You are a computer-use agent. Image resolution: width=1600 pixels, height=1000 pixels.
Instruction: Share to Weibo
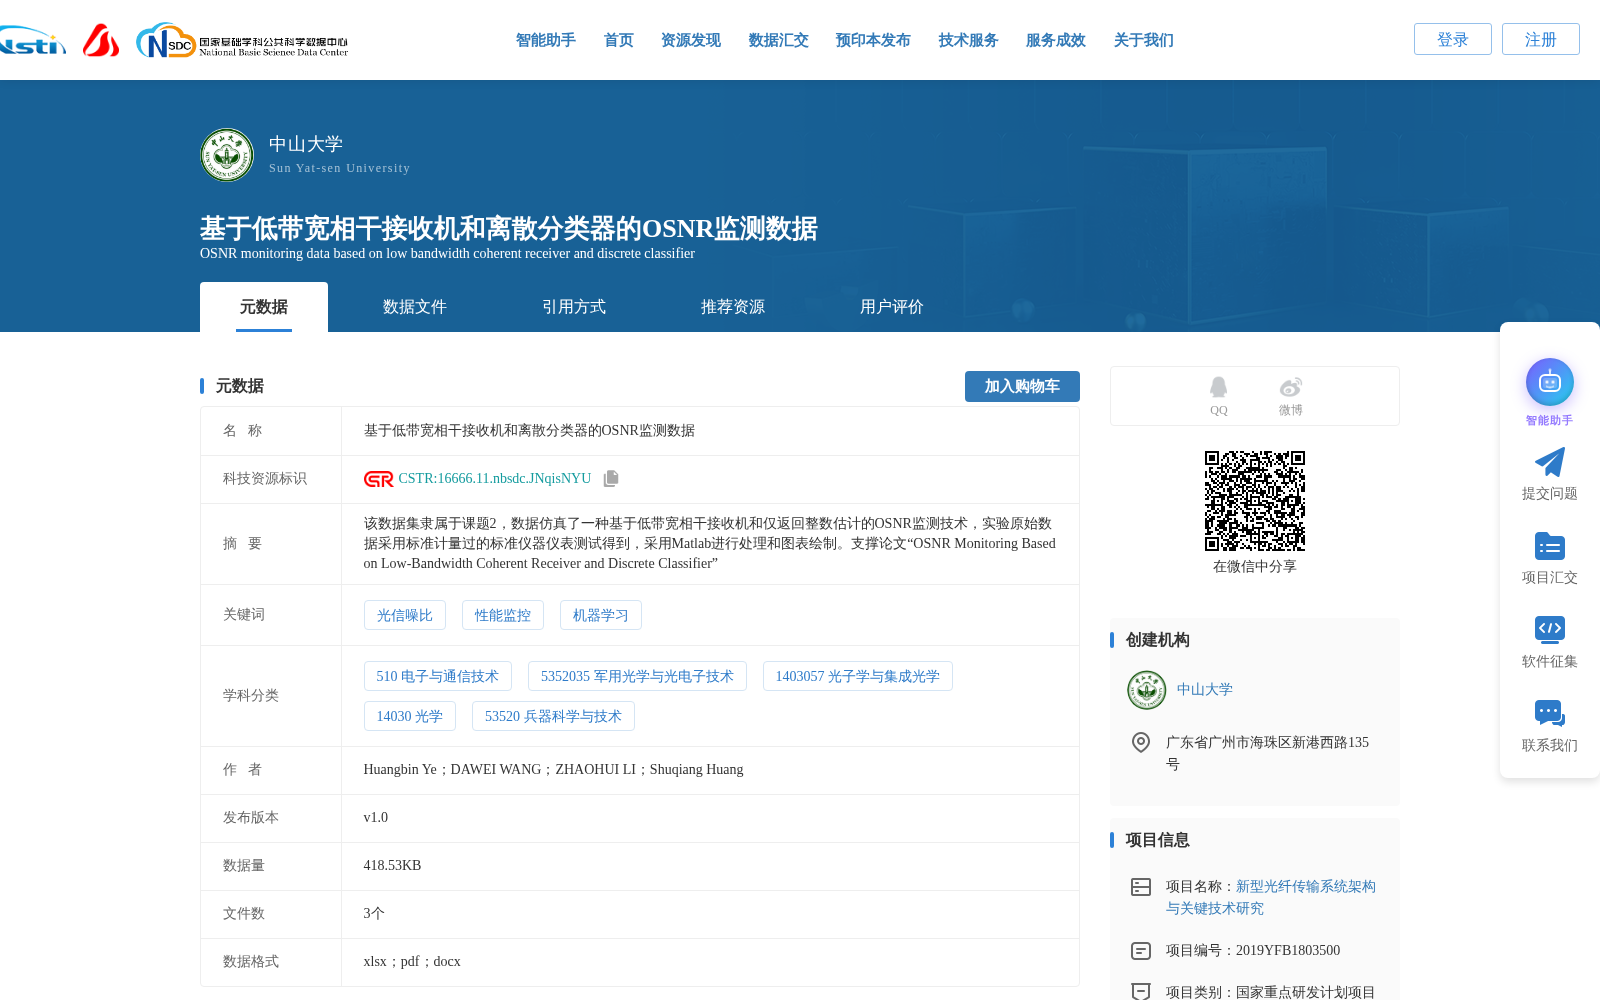1290,396
